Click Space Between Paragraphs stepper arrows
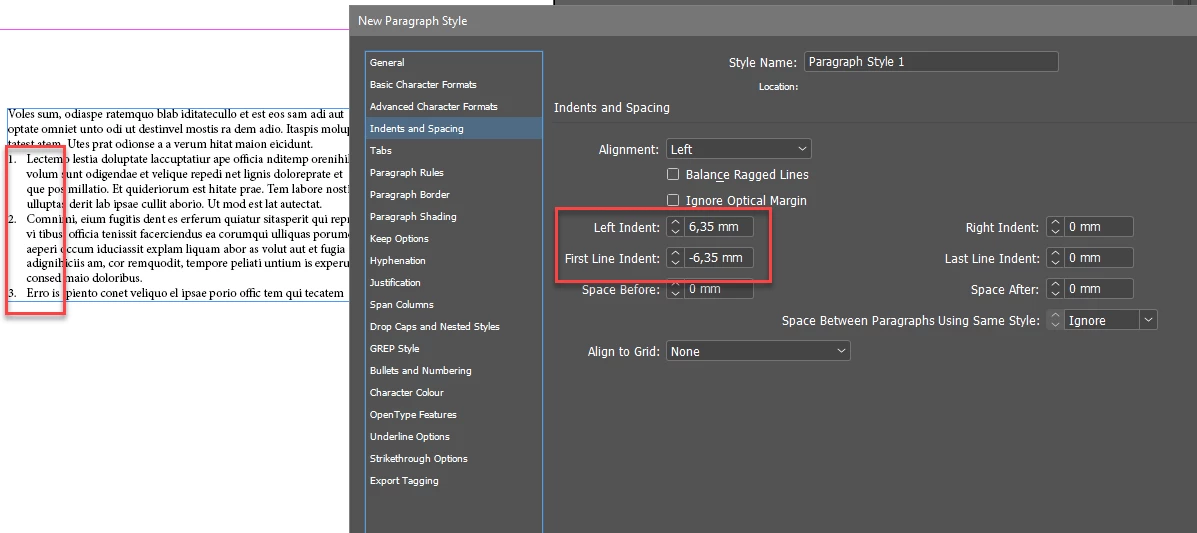The height and width of the screenshot is (533, 1197). pyautogui.click(x=1054, y=320)
